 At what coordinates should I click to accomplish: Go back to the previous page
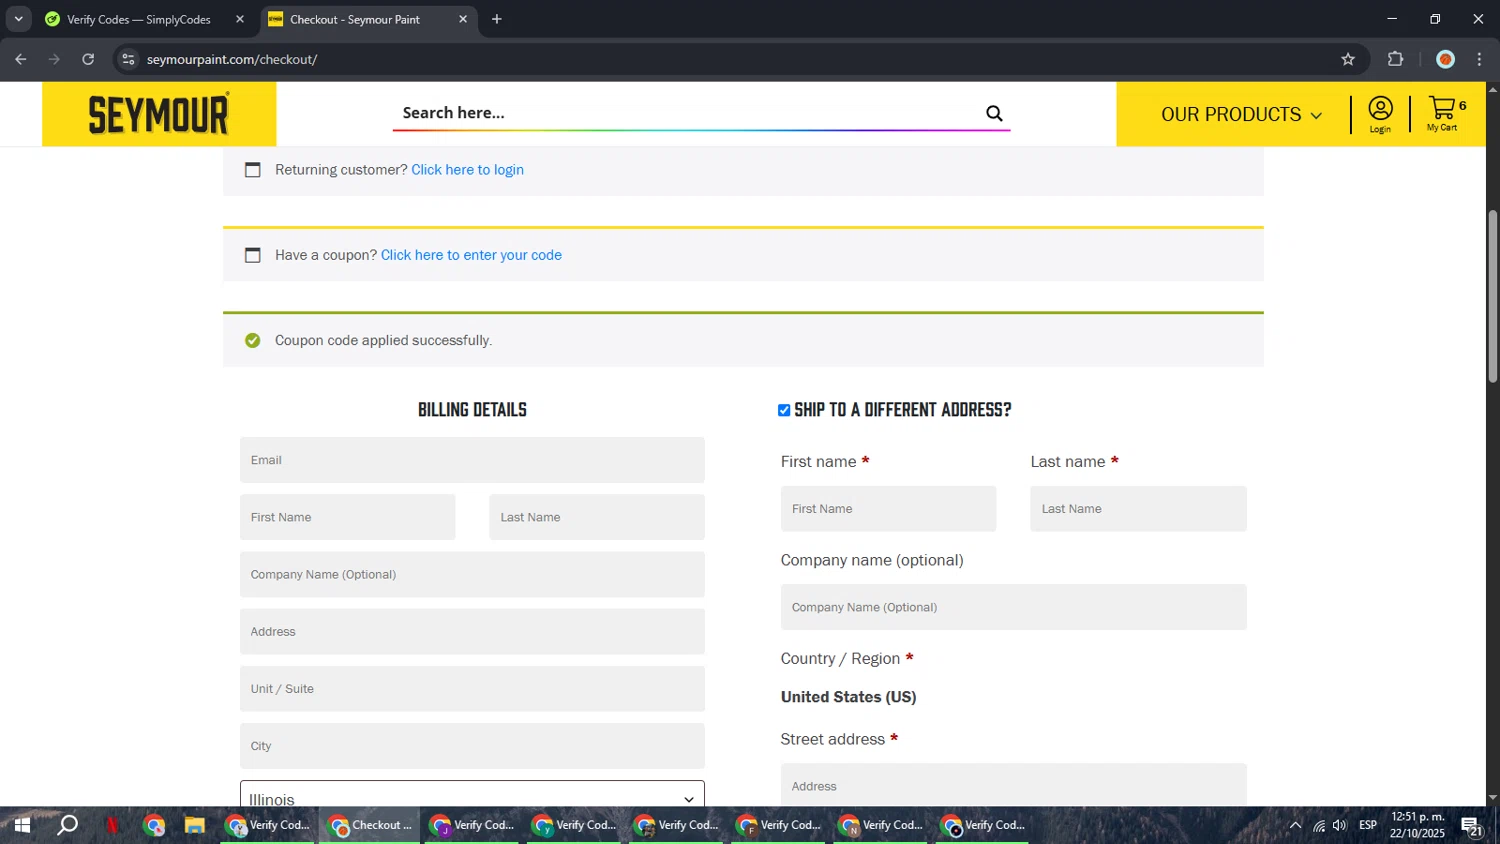pos(21,59)
